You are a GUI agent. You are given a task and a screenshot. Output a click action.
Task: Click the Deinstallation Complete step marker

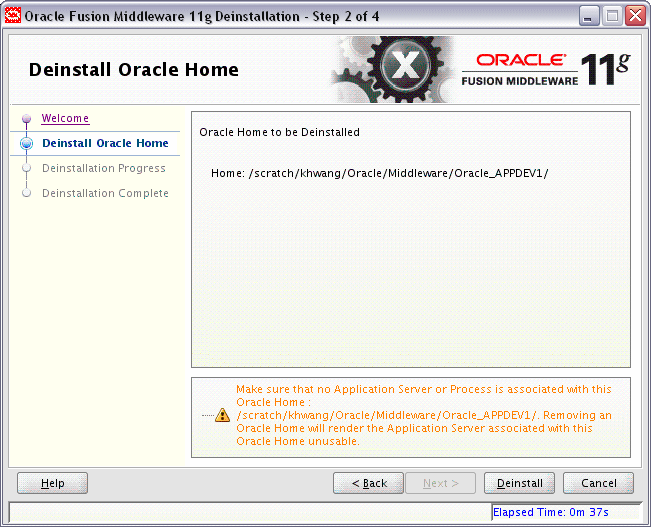coord(27,193)
